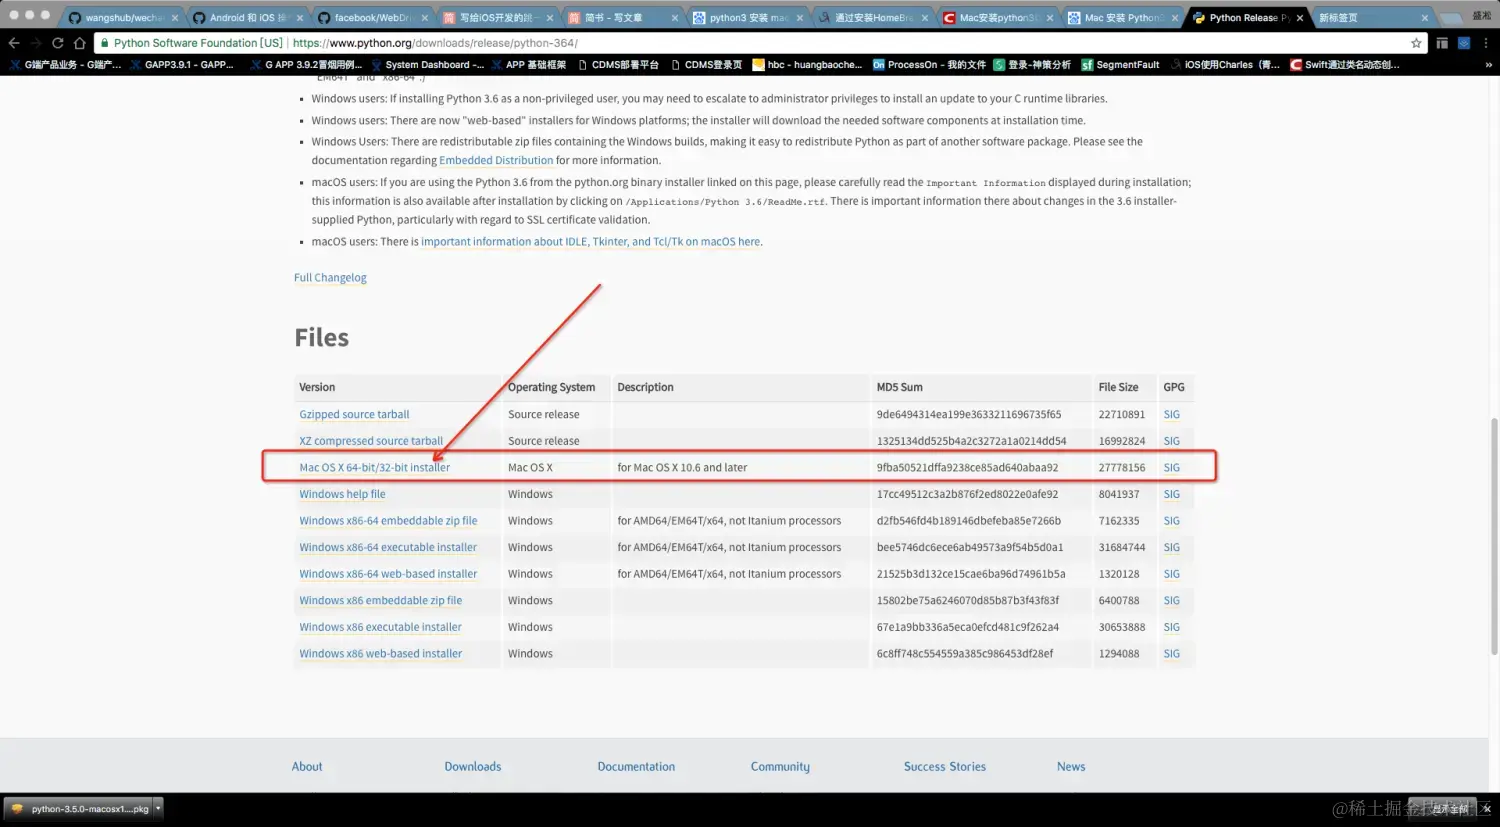Open the System Dashboard bookmark

pyautogui.click(x=426, y=64)
